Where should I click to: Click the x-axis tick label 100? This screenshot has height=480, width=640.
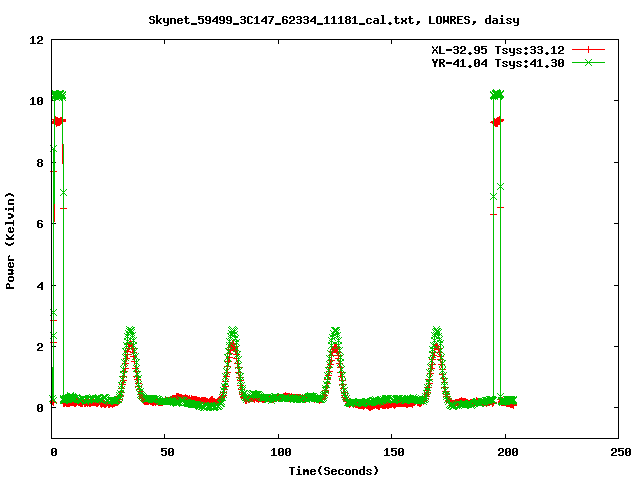coord(281,452)
